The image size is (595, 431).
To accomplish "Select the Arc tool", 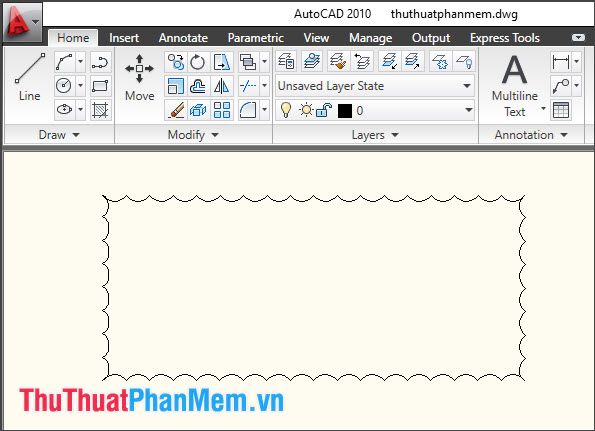I will [x=64, y=62].
